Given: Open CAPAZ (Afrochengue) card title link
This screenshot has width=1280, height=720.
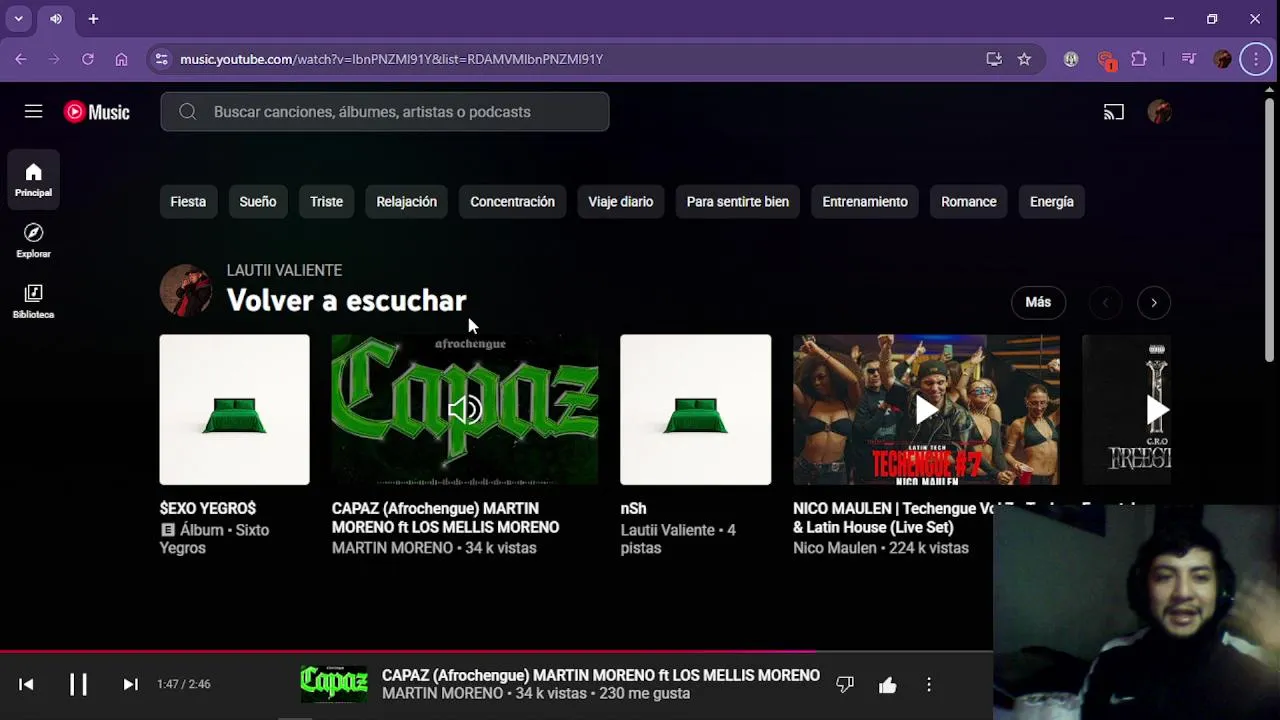Looking at the screenshot, I should [x=445, y=518].
